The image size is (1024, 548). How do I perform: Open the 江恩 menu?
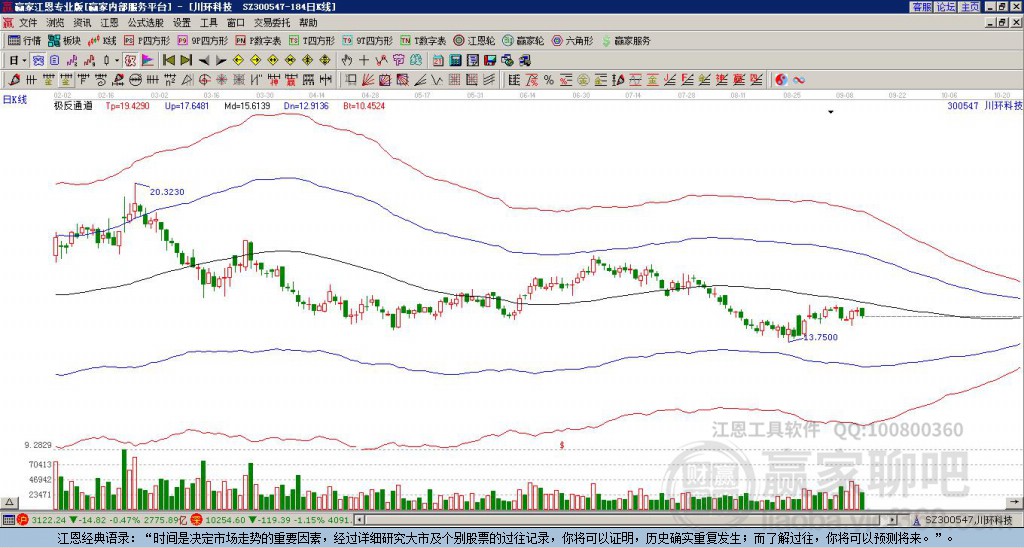109,23
